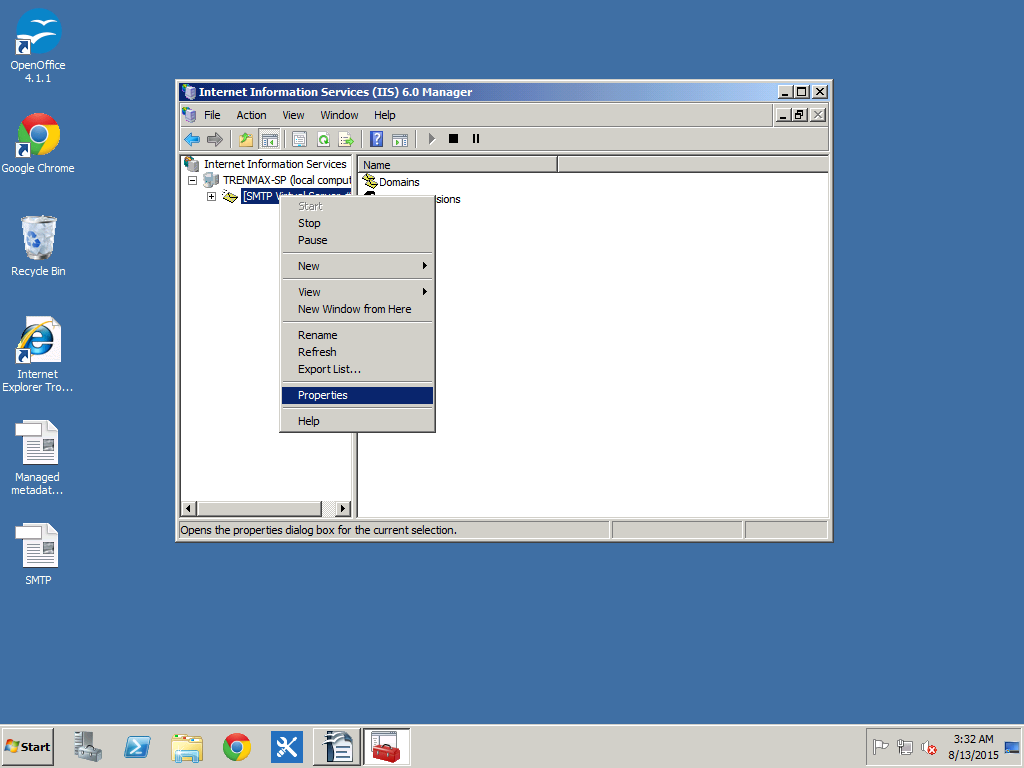Screen dimensions: 1024x768
Task: Restore the inner console window
Action: [799, 115]
